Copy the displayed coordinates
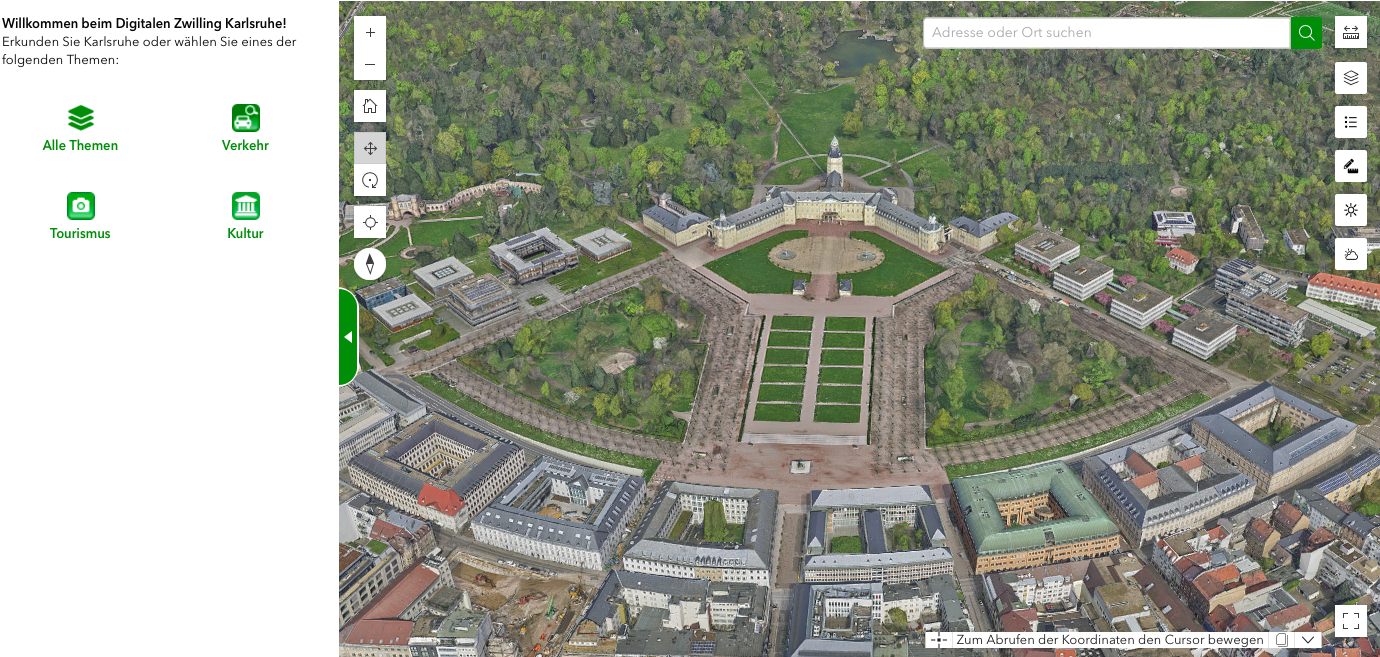The image size is (1380, 657). pos(1282,638)
